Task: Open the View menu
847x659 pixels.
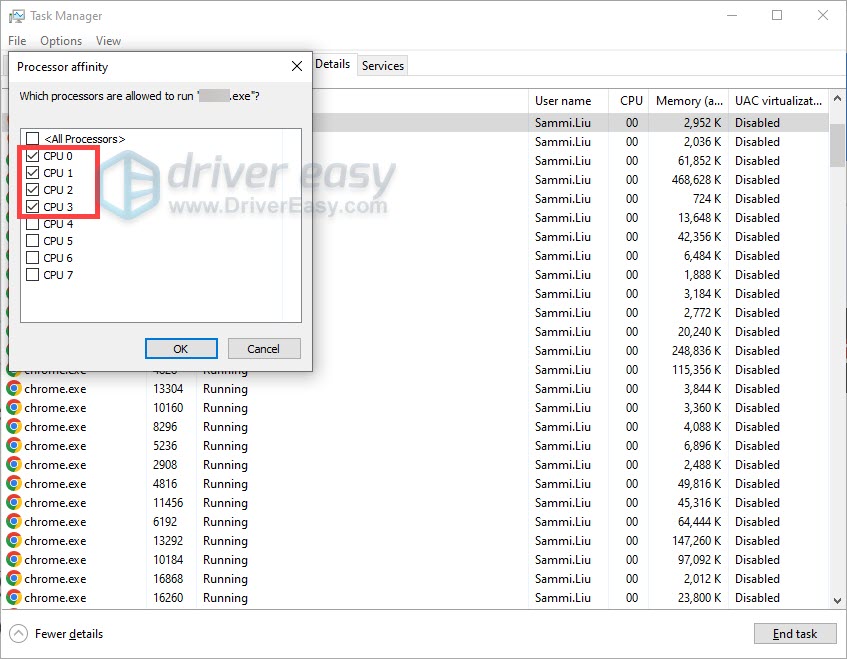Action: [108, 41]
